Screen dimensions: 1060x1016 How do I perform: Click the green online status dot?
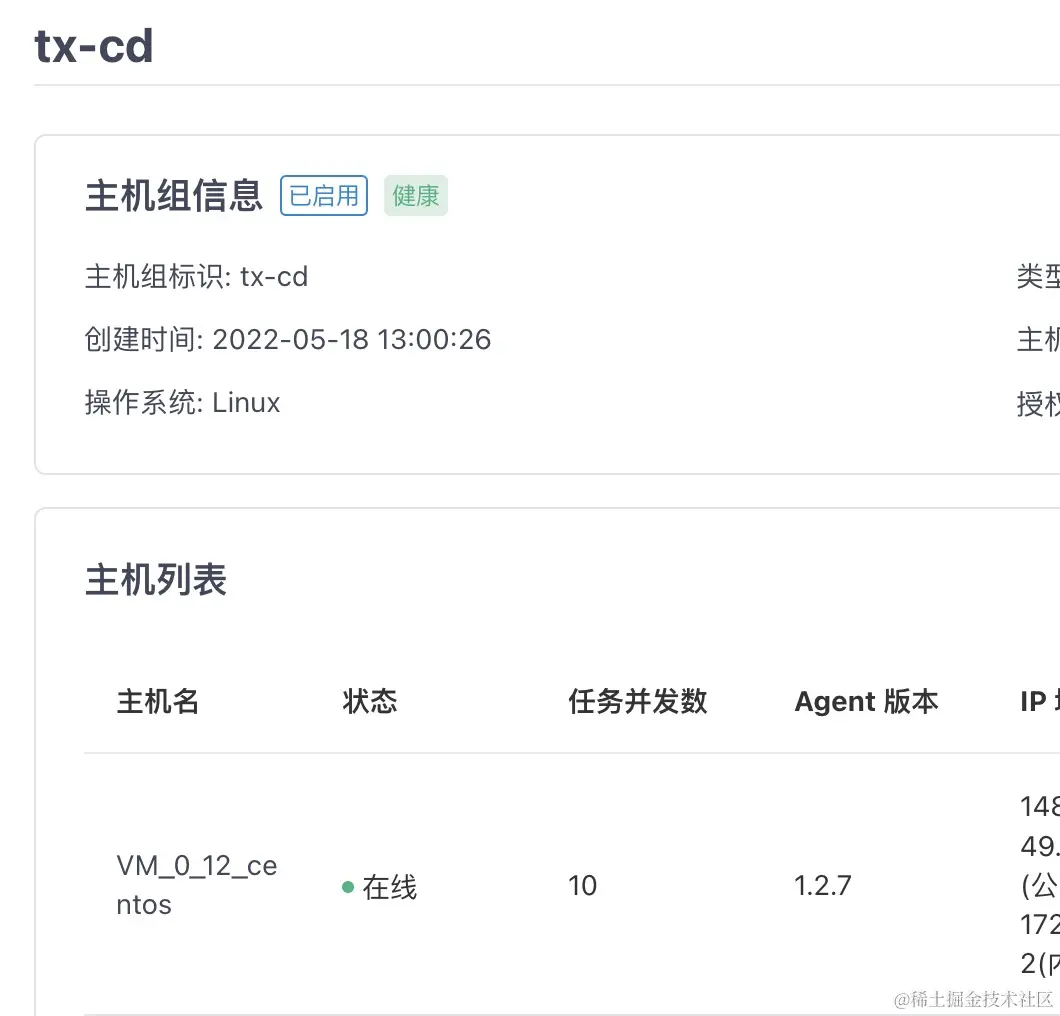(x=348, y=887)
